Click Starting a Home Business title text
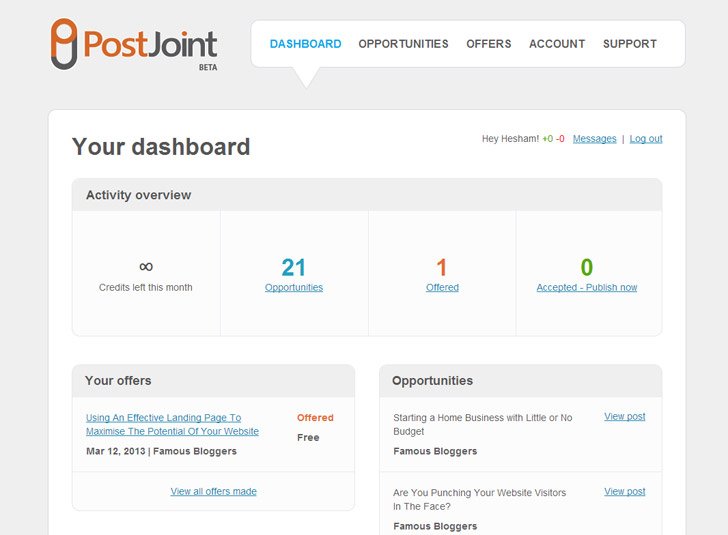Image resolution: width=728 pixels, height=535 pixels. (483, 424)
